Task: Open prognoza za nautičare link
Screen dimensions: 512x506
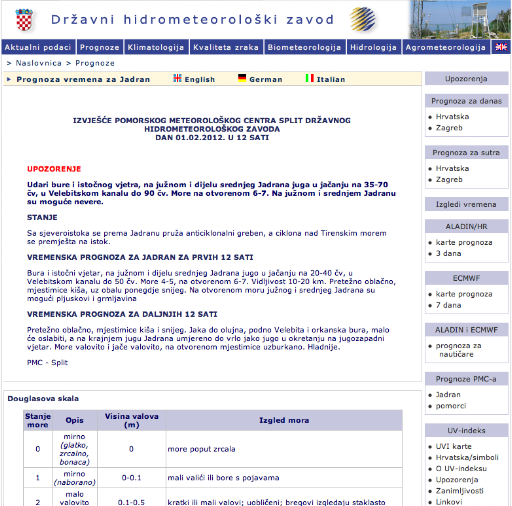Action: coord(459,350)
